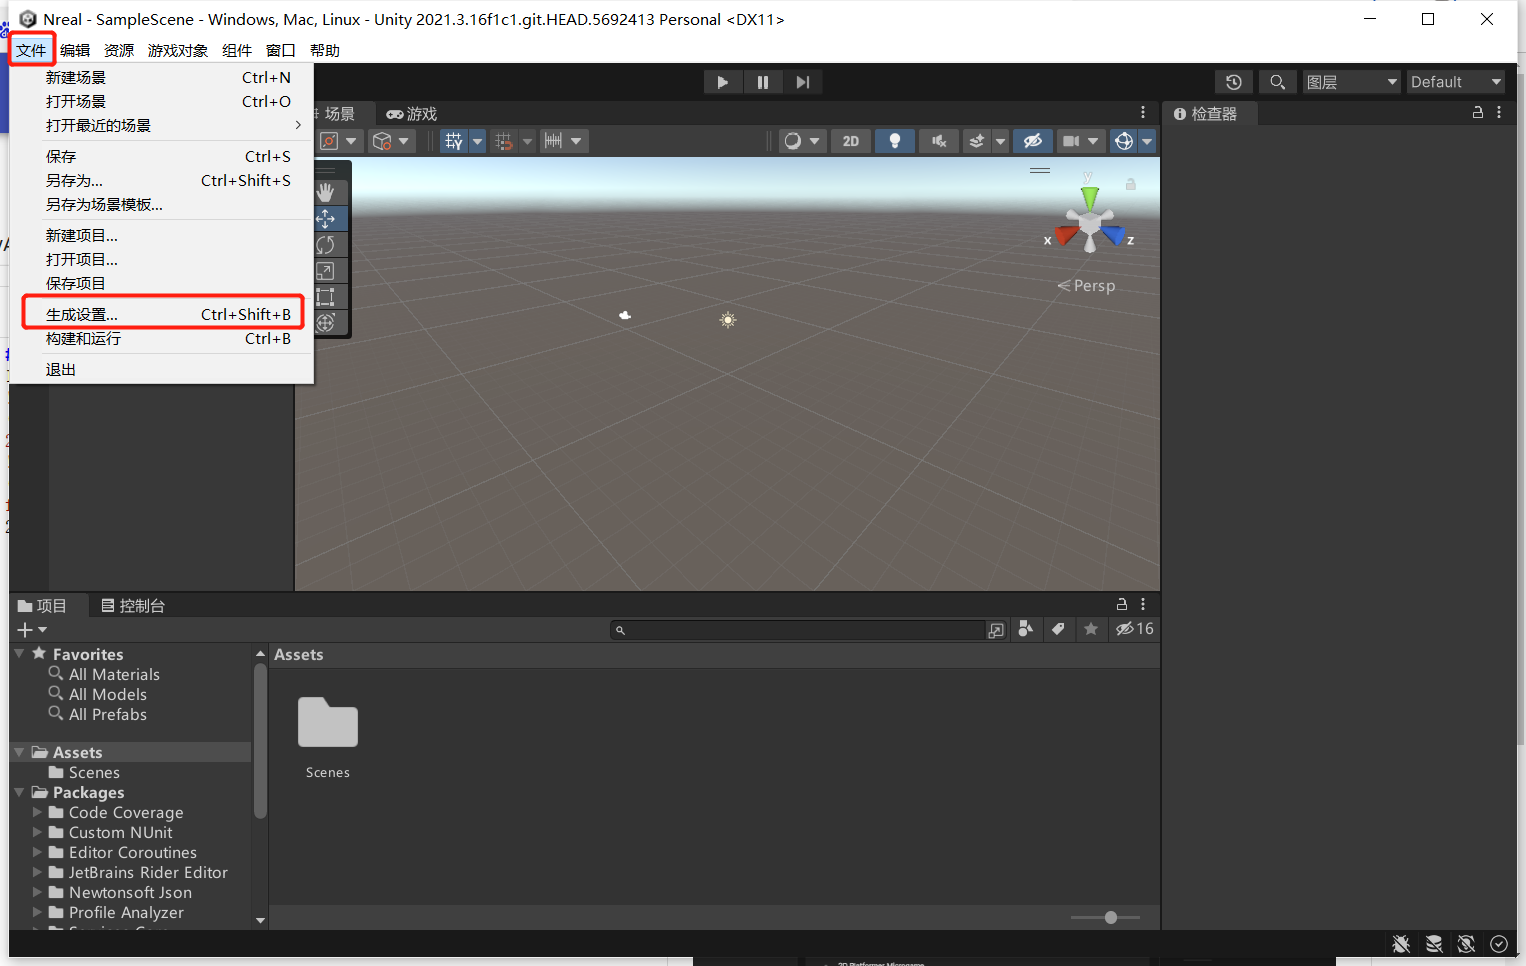Click All Prefabs under Favorites
The height and width of the screenshot is (966, 1526).
pos(105,714)
